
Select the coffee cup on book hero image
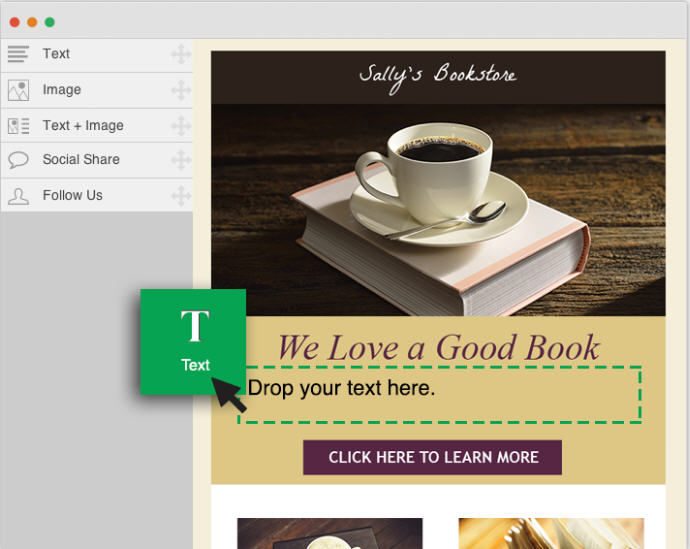438,210
